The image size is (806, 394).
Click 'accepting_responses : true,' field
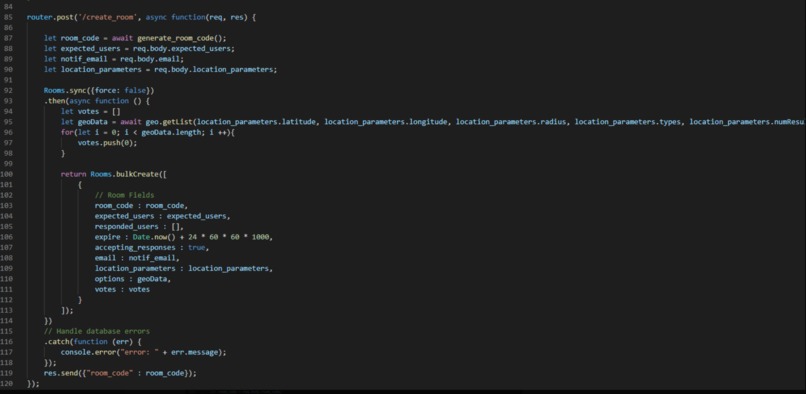(152, 248)
